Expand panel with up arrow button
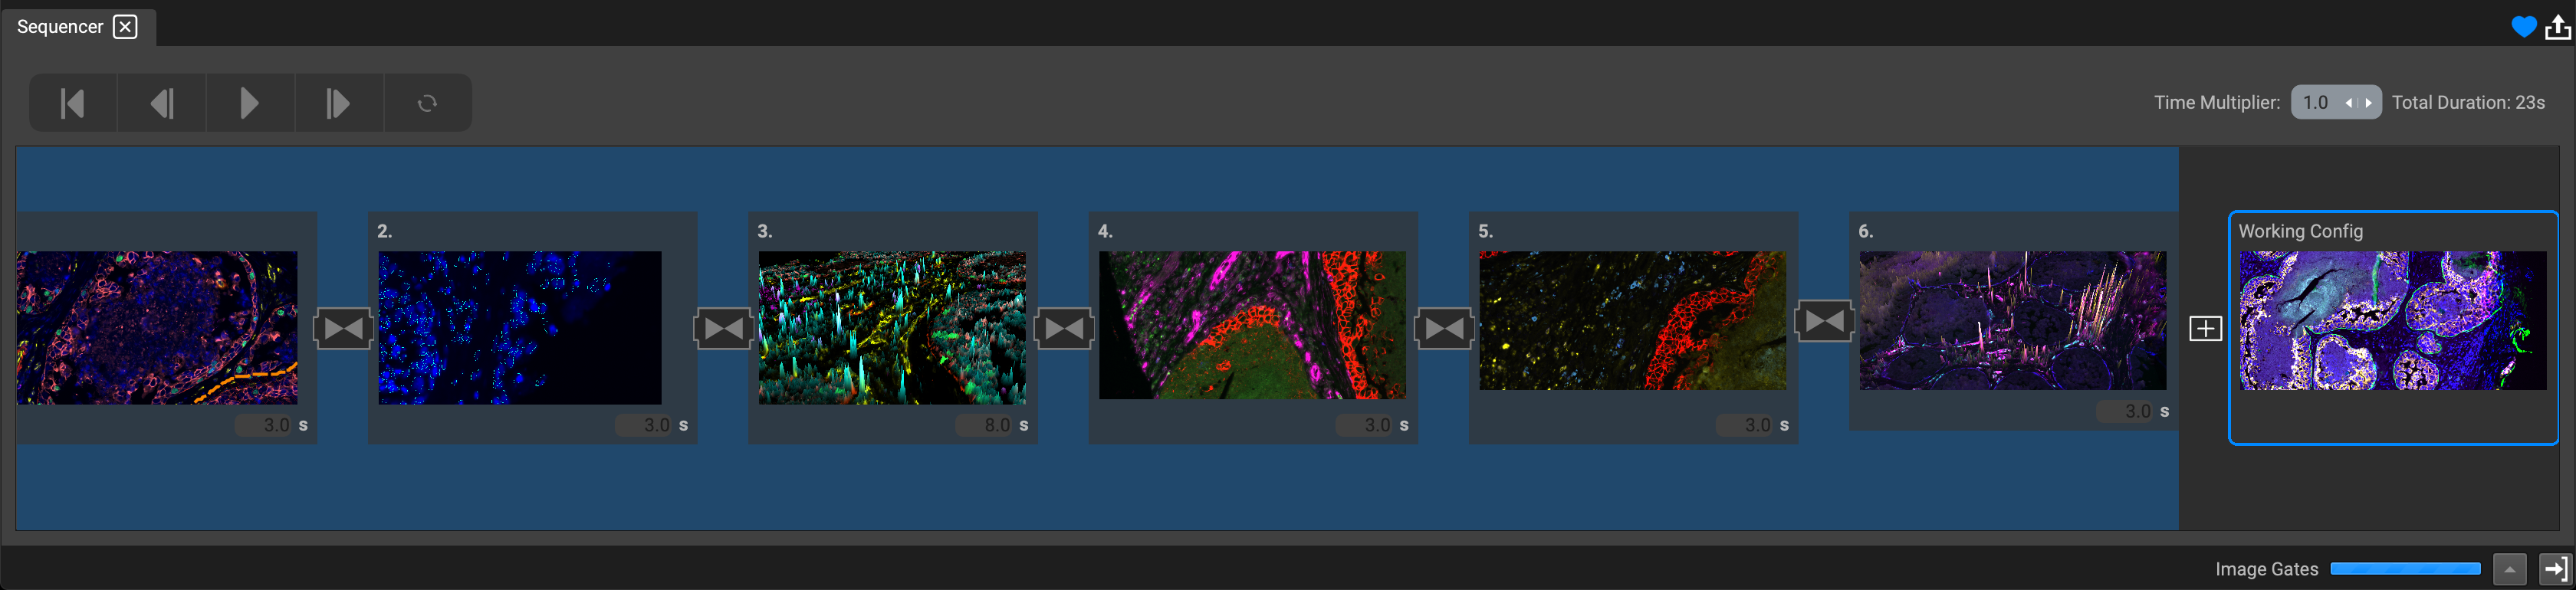The width and height of the screenshot is (2576, 590). tap(2509, 569)
